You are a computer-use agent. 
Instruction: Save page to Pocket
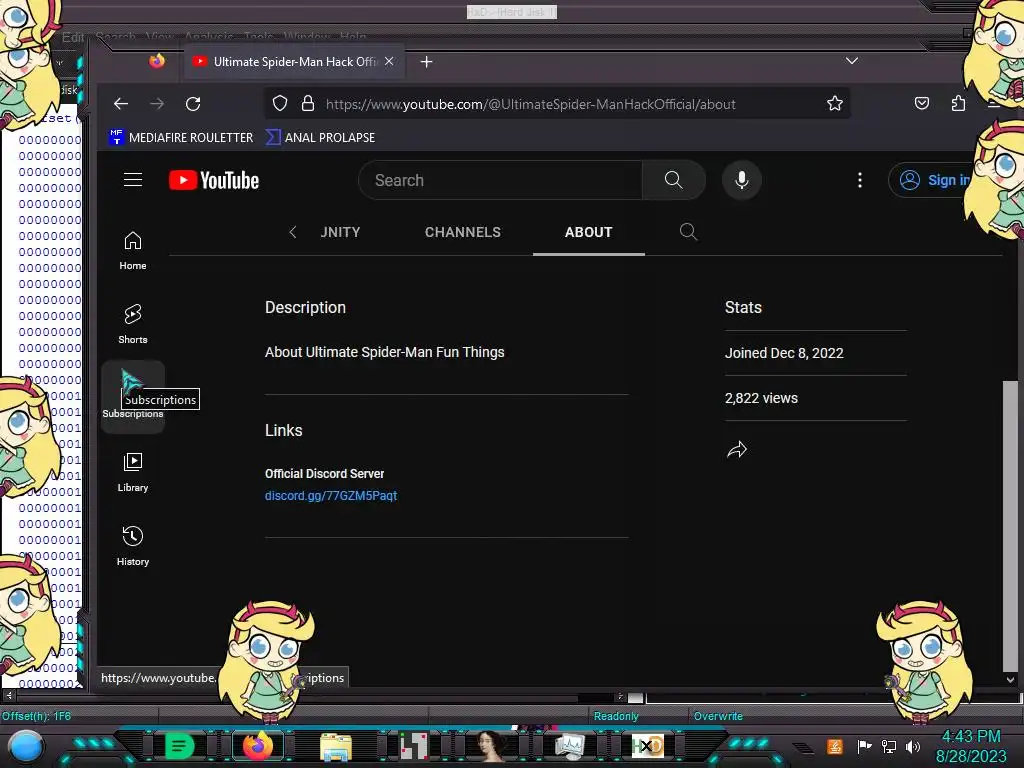(x=921, y=103)
